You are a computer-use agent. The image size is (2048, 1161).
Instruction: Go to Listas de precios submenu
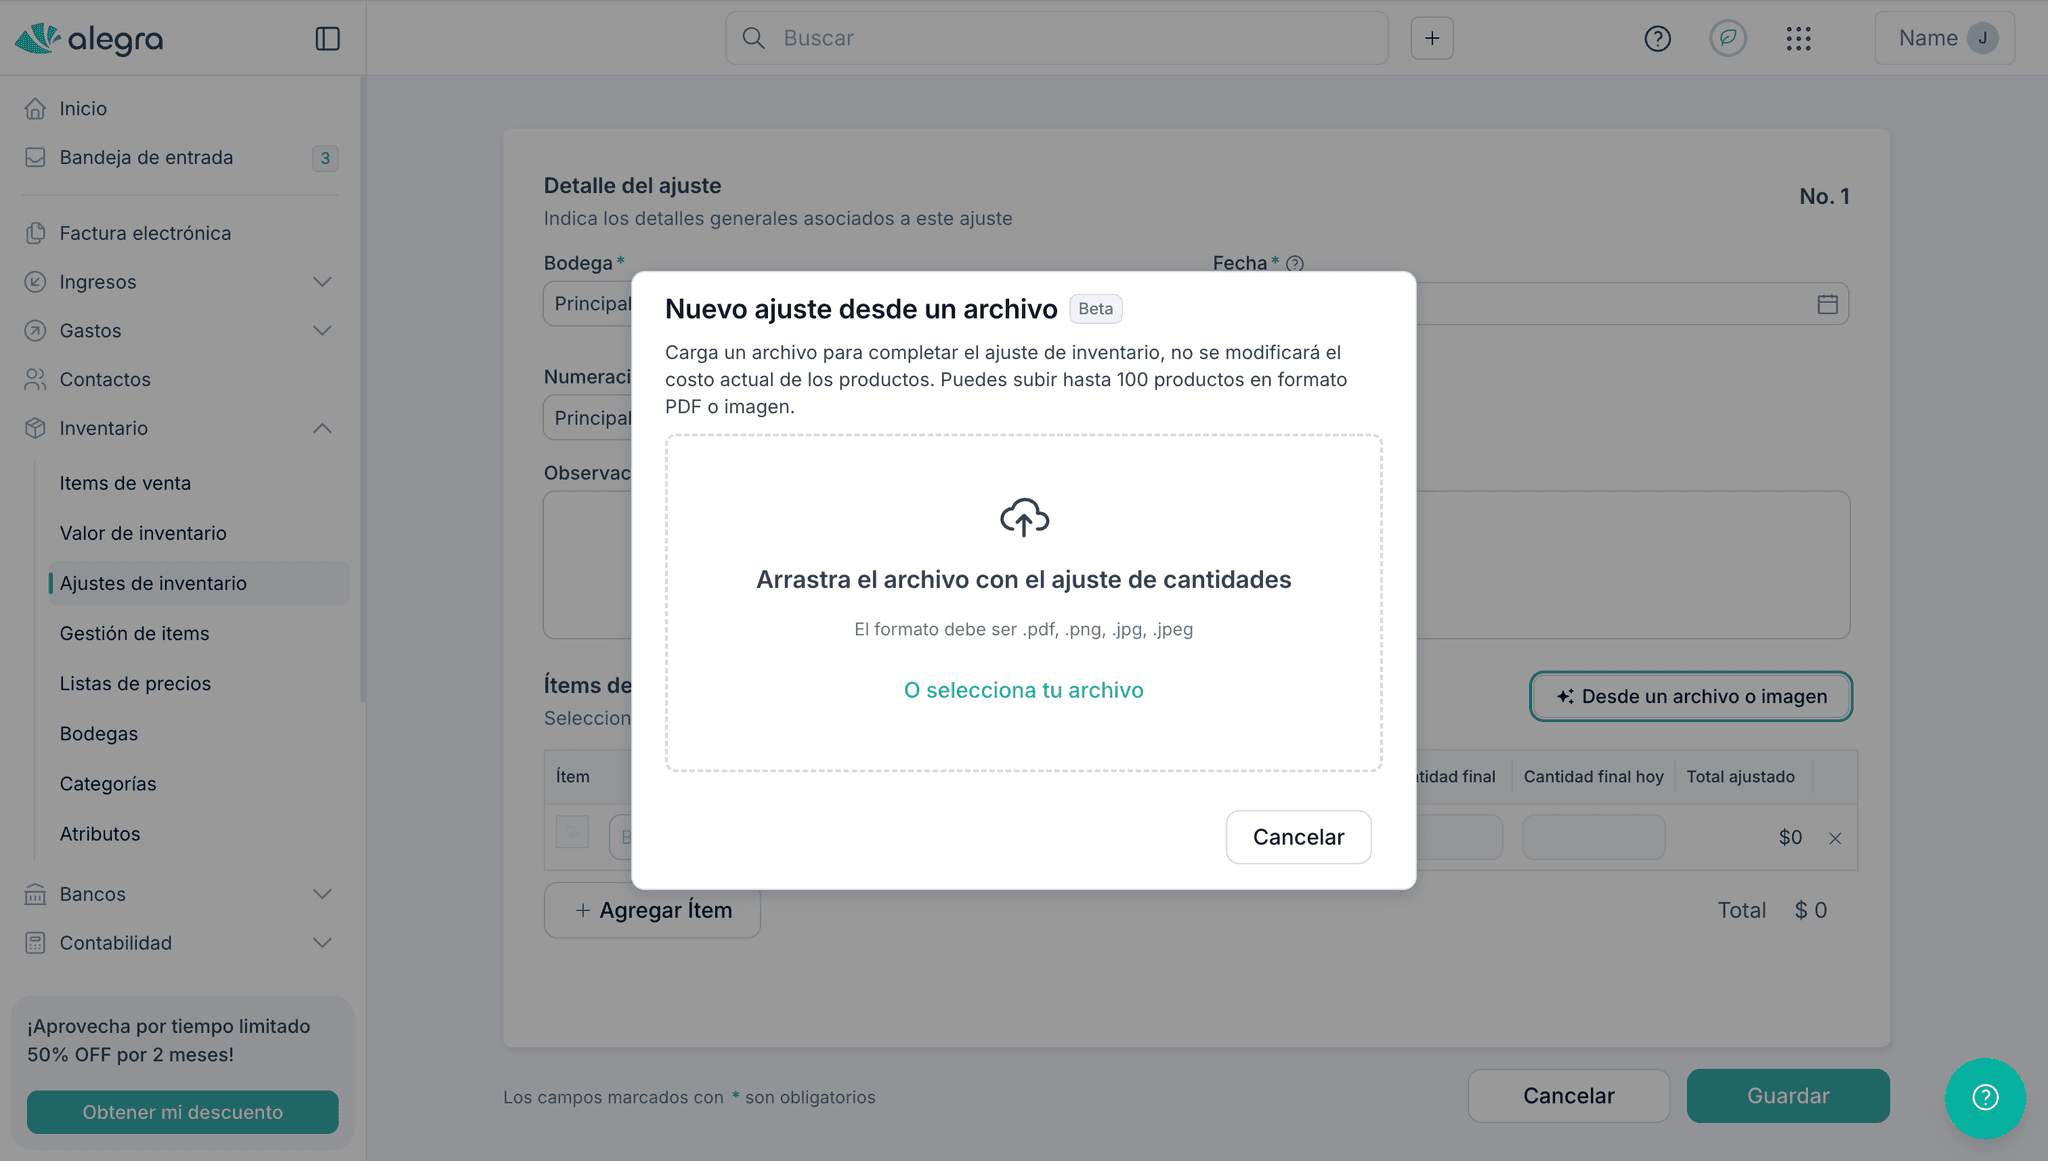[135, 684]
